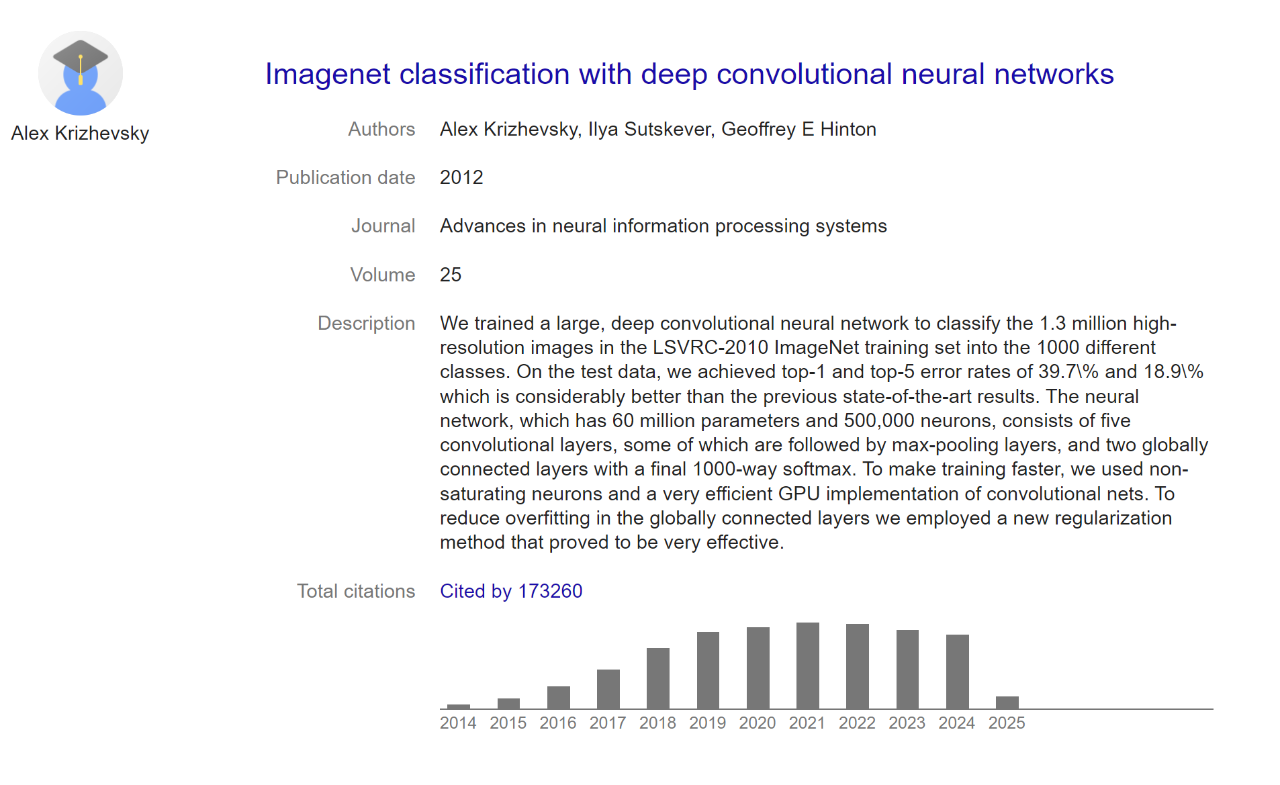
Task: Click the description paragraph text
Action: click(824, 433)
